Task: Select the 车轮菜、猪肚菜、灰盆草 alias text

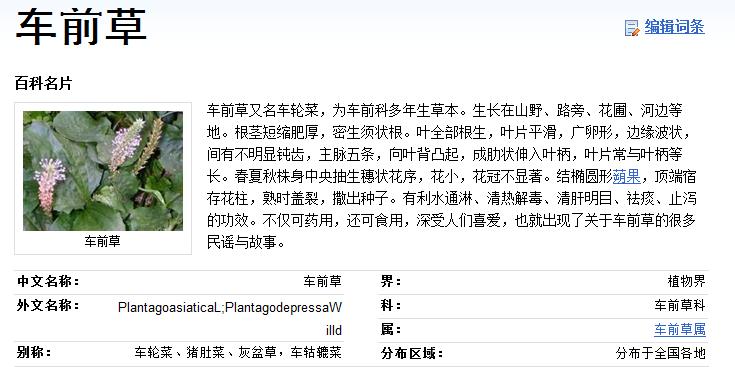Action: [205, 352]
